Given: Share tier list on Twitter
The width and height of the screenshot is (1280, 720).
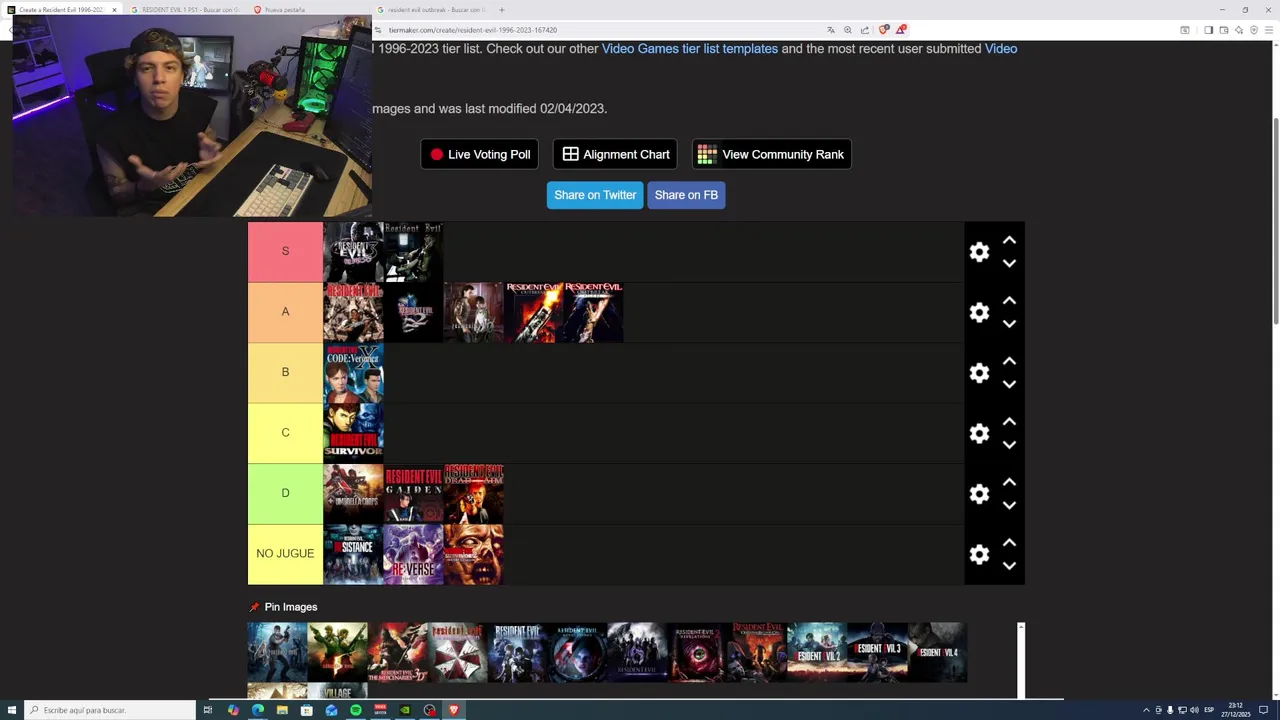Looking at the screenshot, I should (x=595, y=195).
